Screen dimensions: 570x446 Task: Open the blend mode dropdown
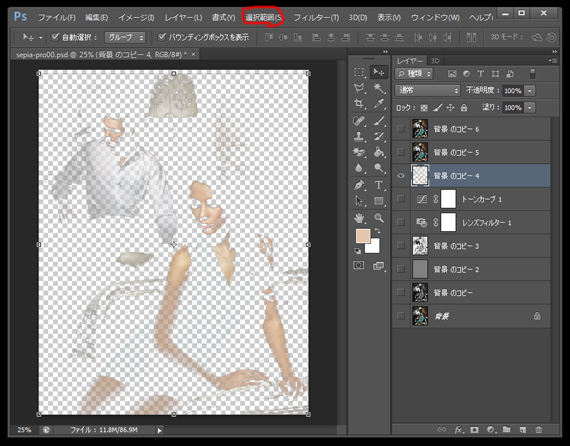(x=428, y=90)
